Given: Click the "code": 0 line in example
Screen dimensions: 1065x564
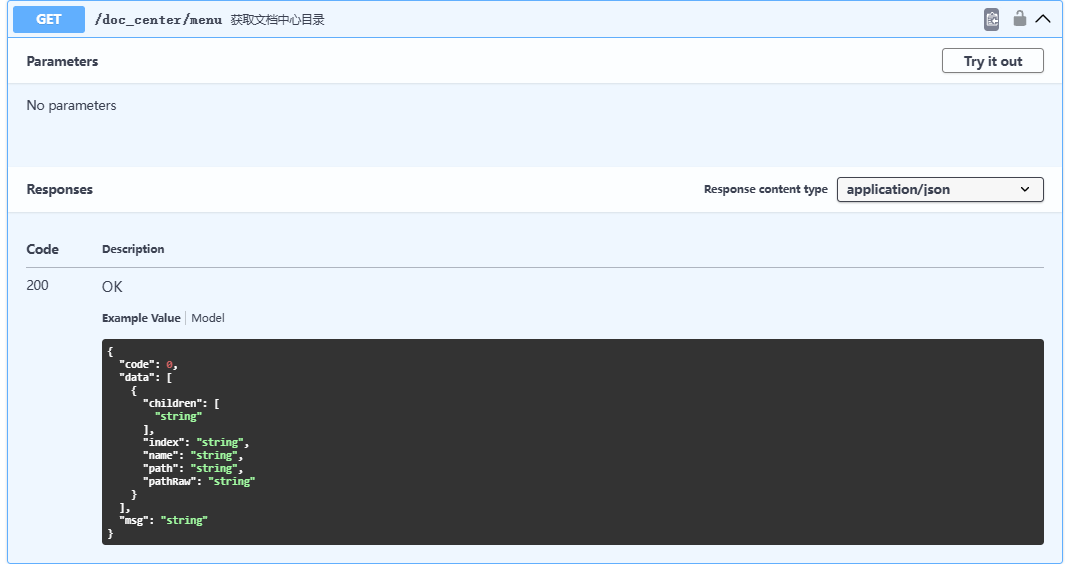Looking at the screenshot, I should pos(148,365).
